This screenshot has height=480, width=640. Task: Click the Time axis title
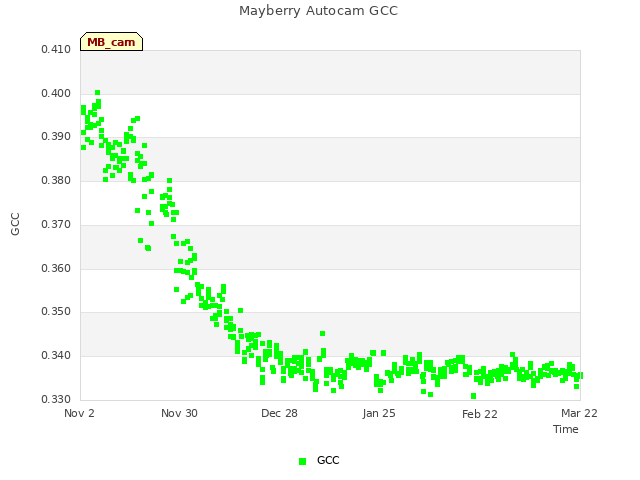coord(566,429)
